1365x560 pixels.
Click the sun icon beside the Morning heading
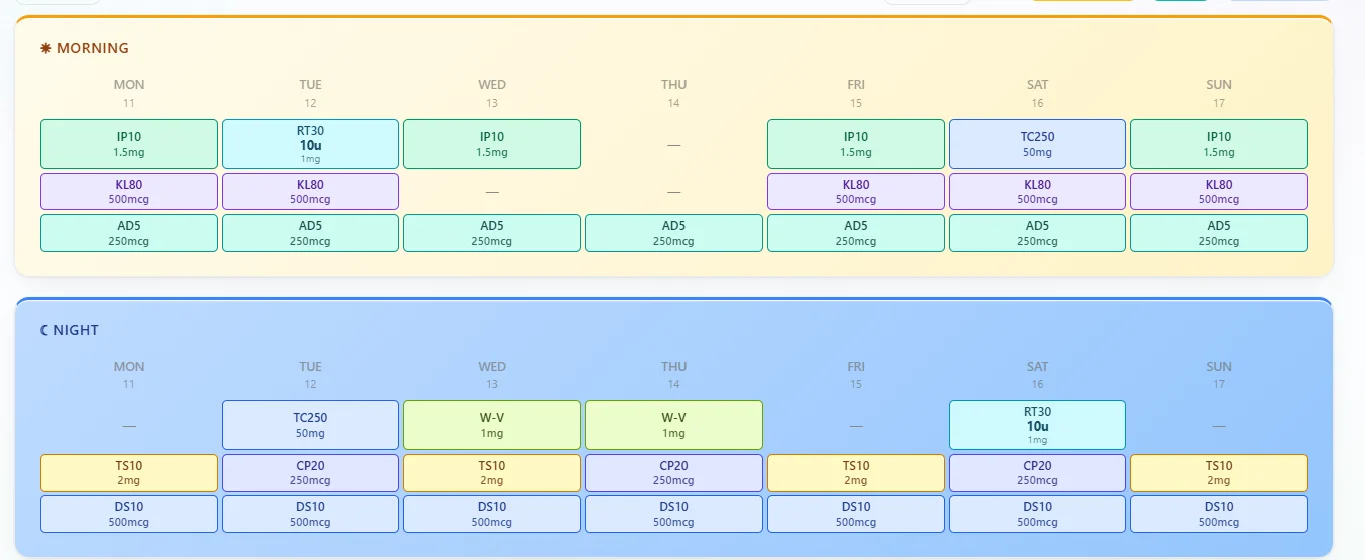(x=45, y=48)
